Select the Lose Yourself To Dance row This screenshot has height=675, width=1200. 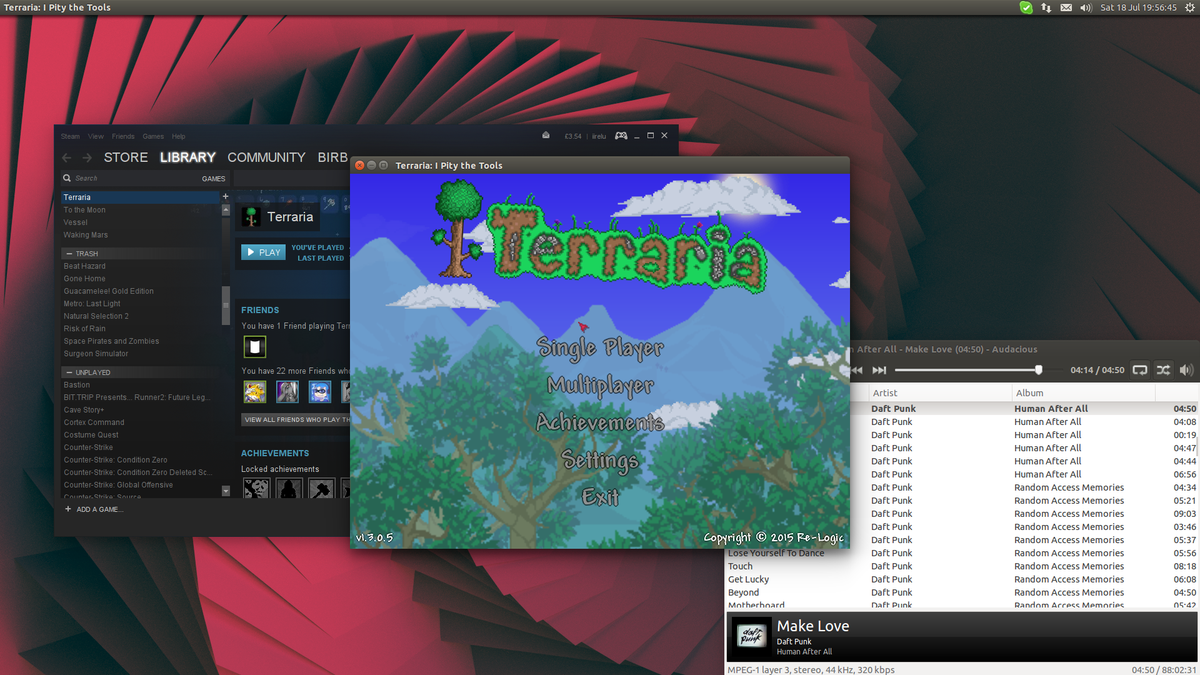pyautogui.click(x=962, y=553)
